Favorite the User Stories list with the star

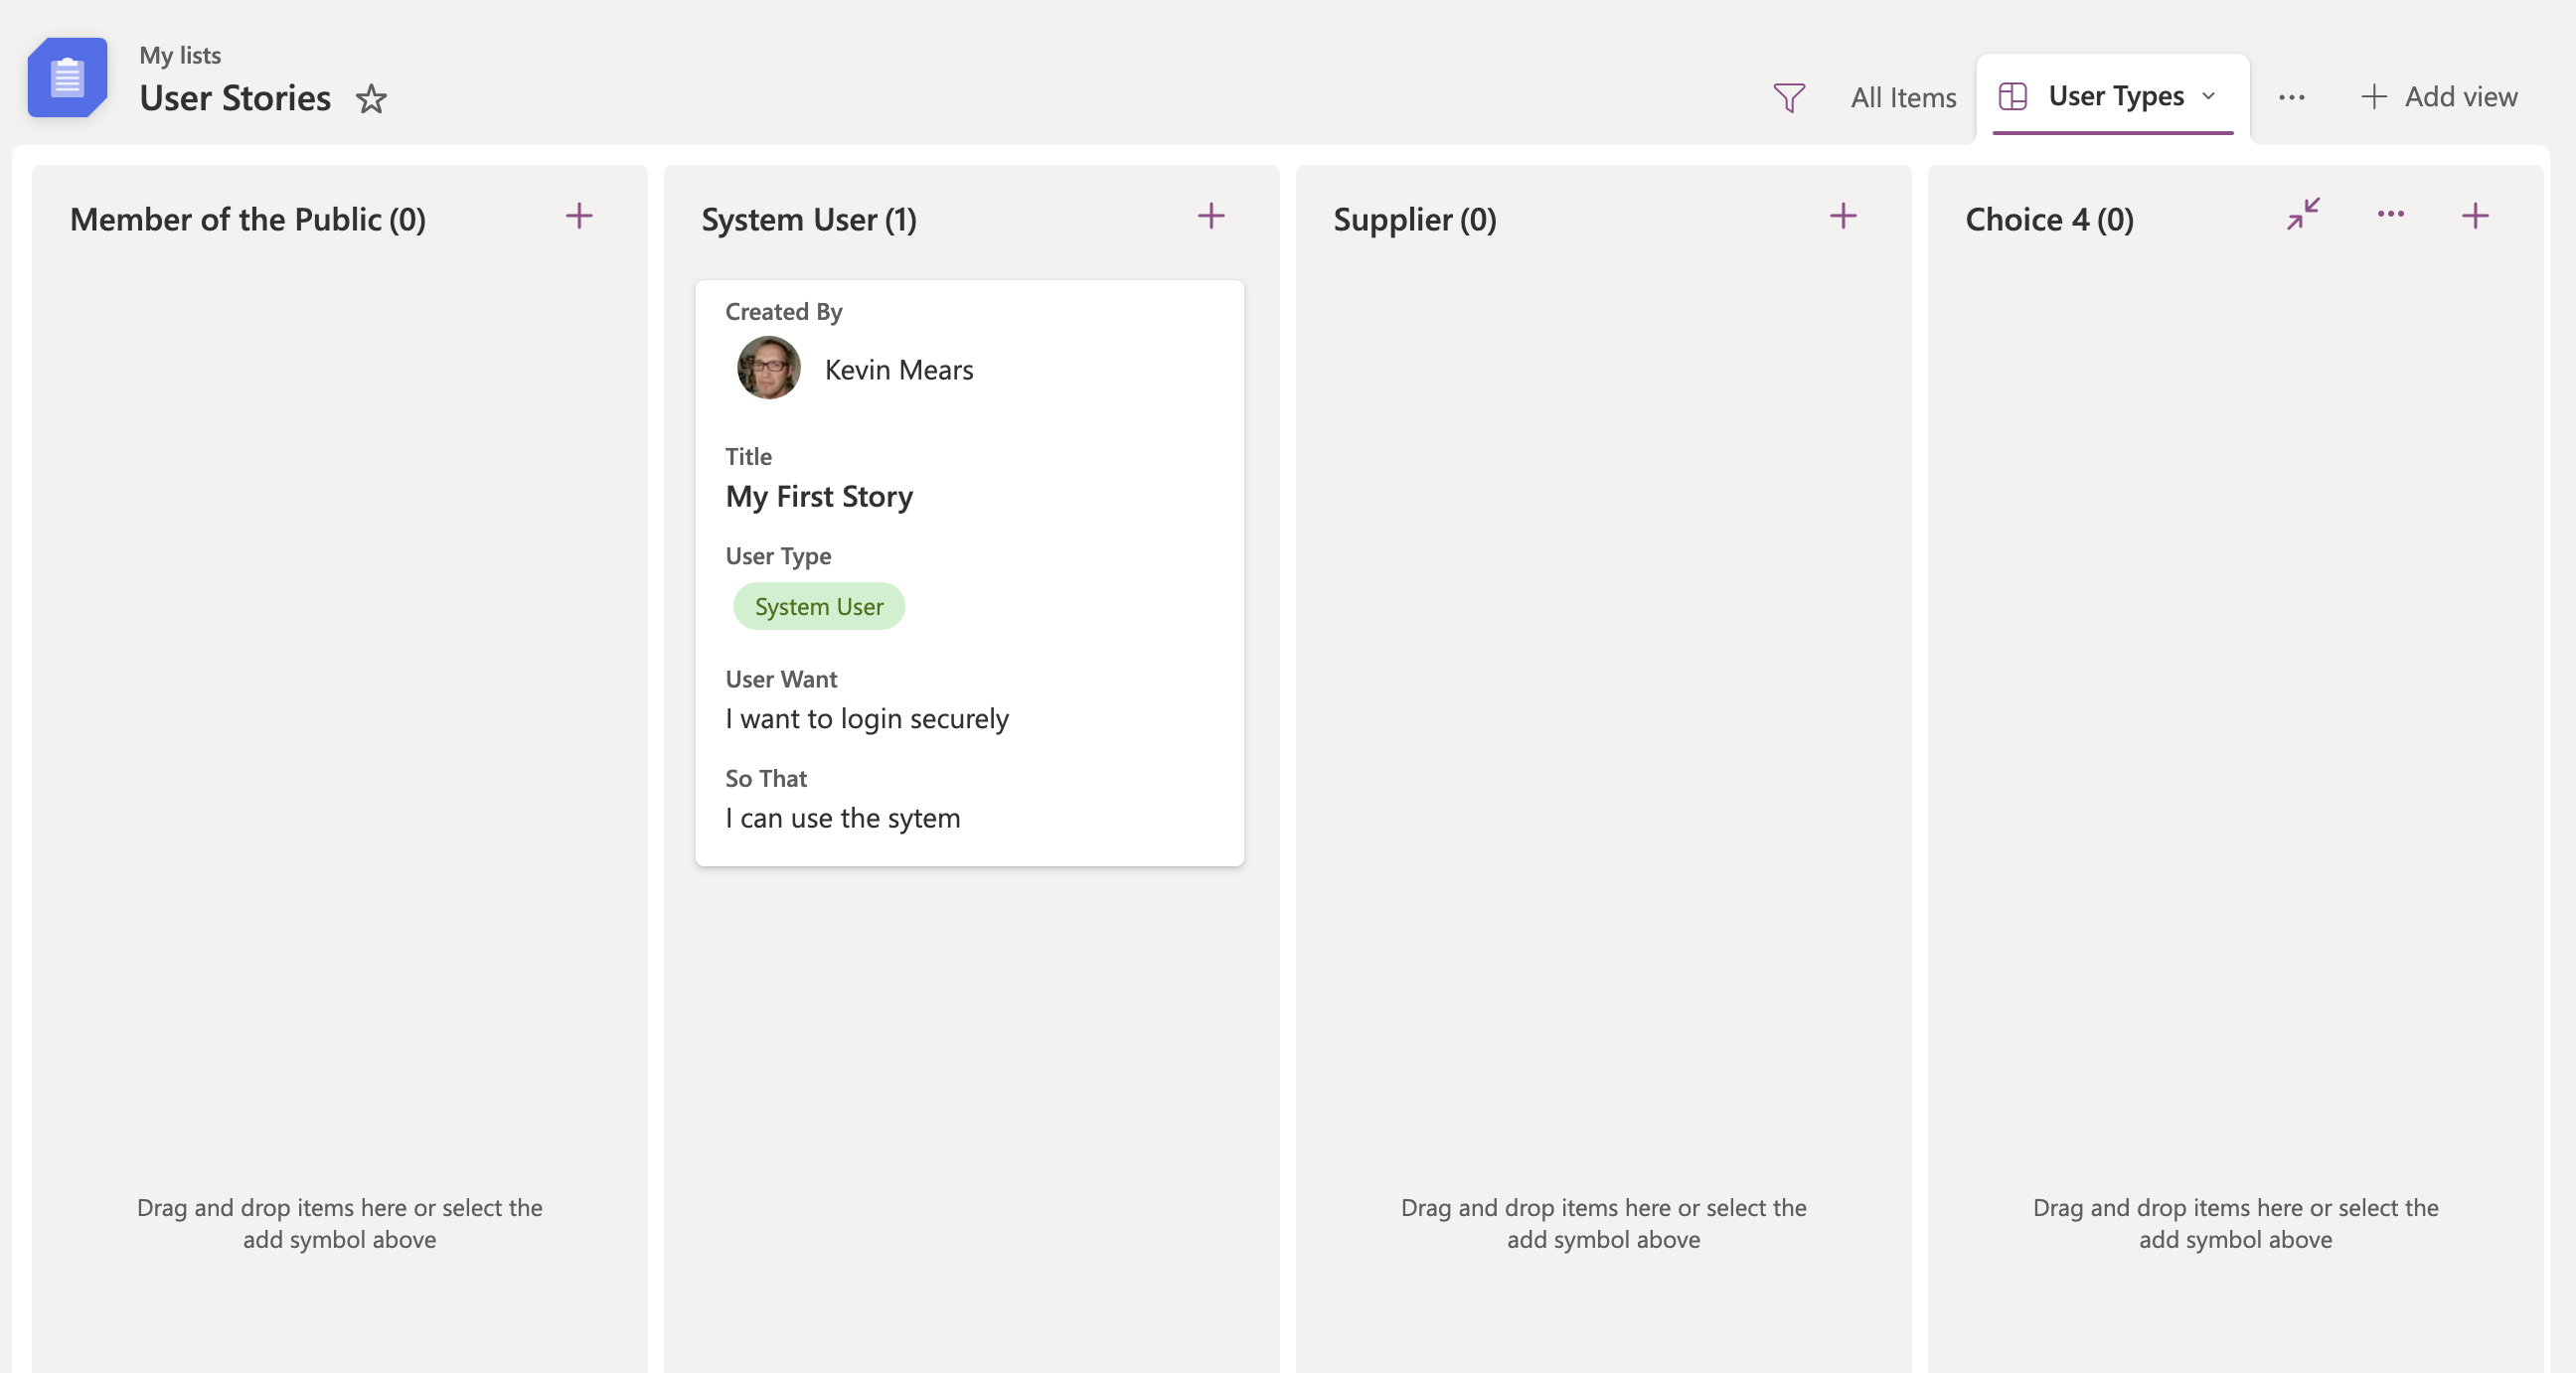(371, 98)
